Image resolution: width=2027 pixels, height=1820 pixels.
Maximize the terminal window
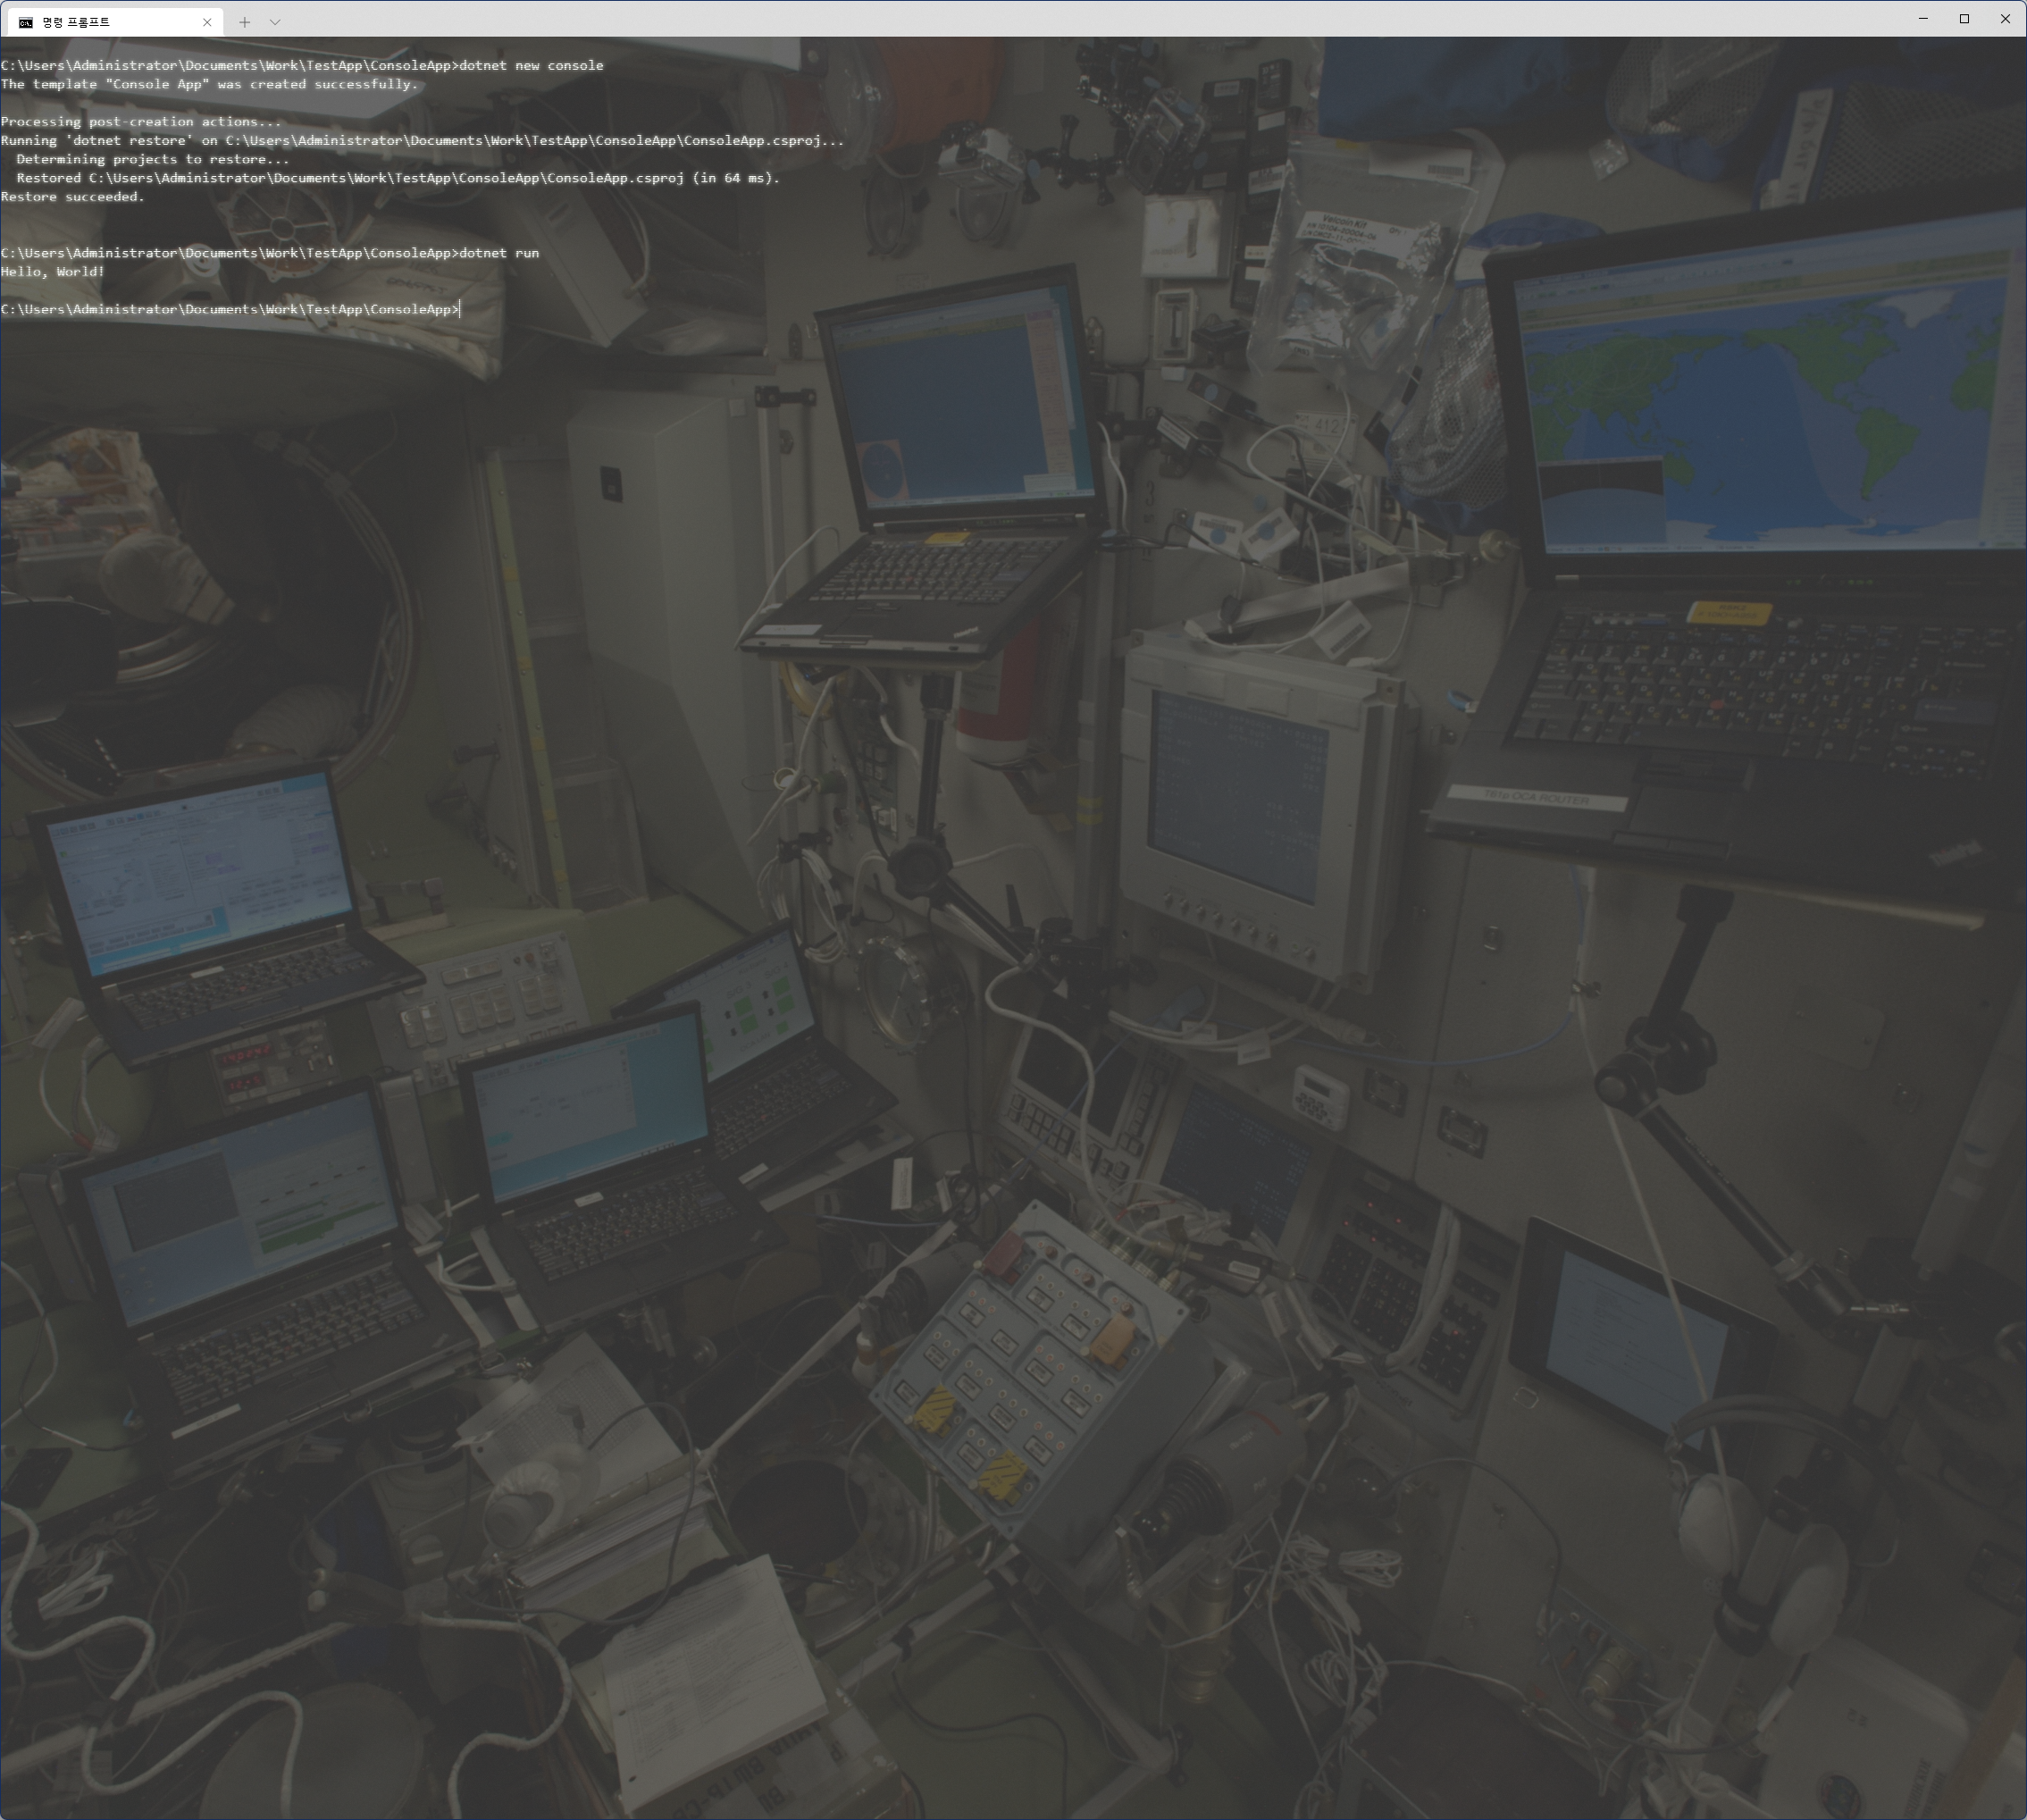[x=1964, y=19]
